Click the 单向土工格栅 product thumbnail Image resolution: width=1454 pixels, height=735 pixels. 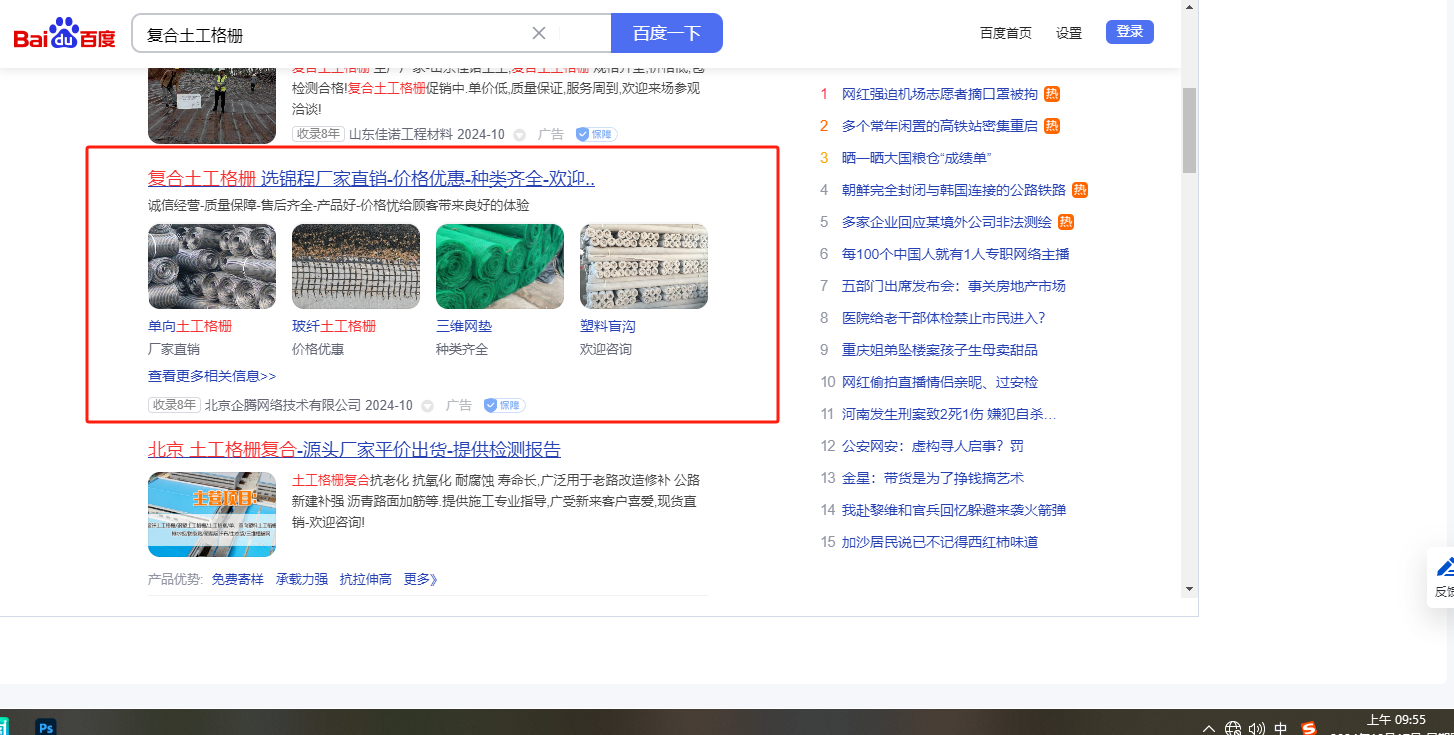click(x=212, y=266)
